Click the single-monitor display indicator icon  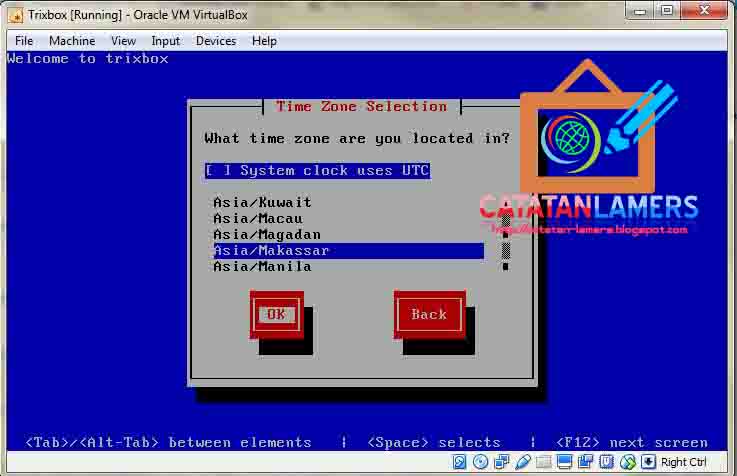(565, 462)
